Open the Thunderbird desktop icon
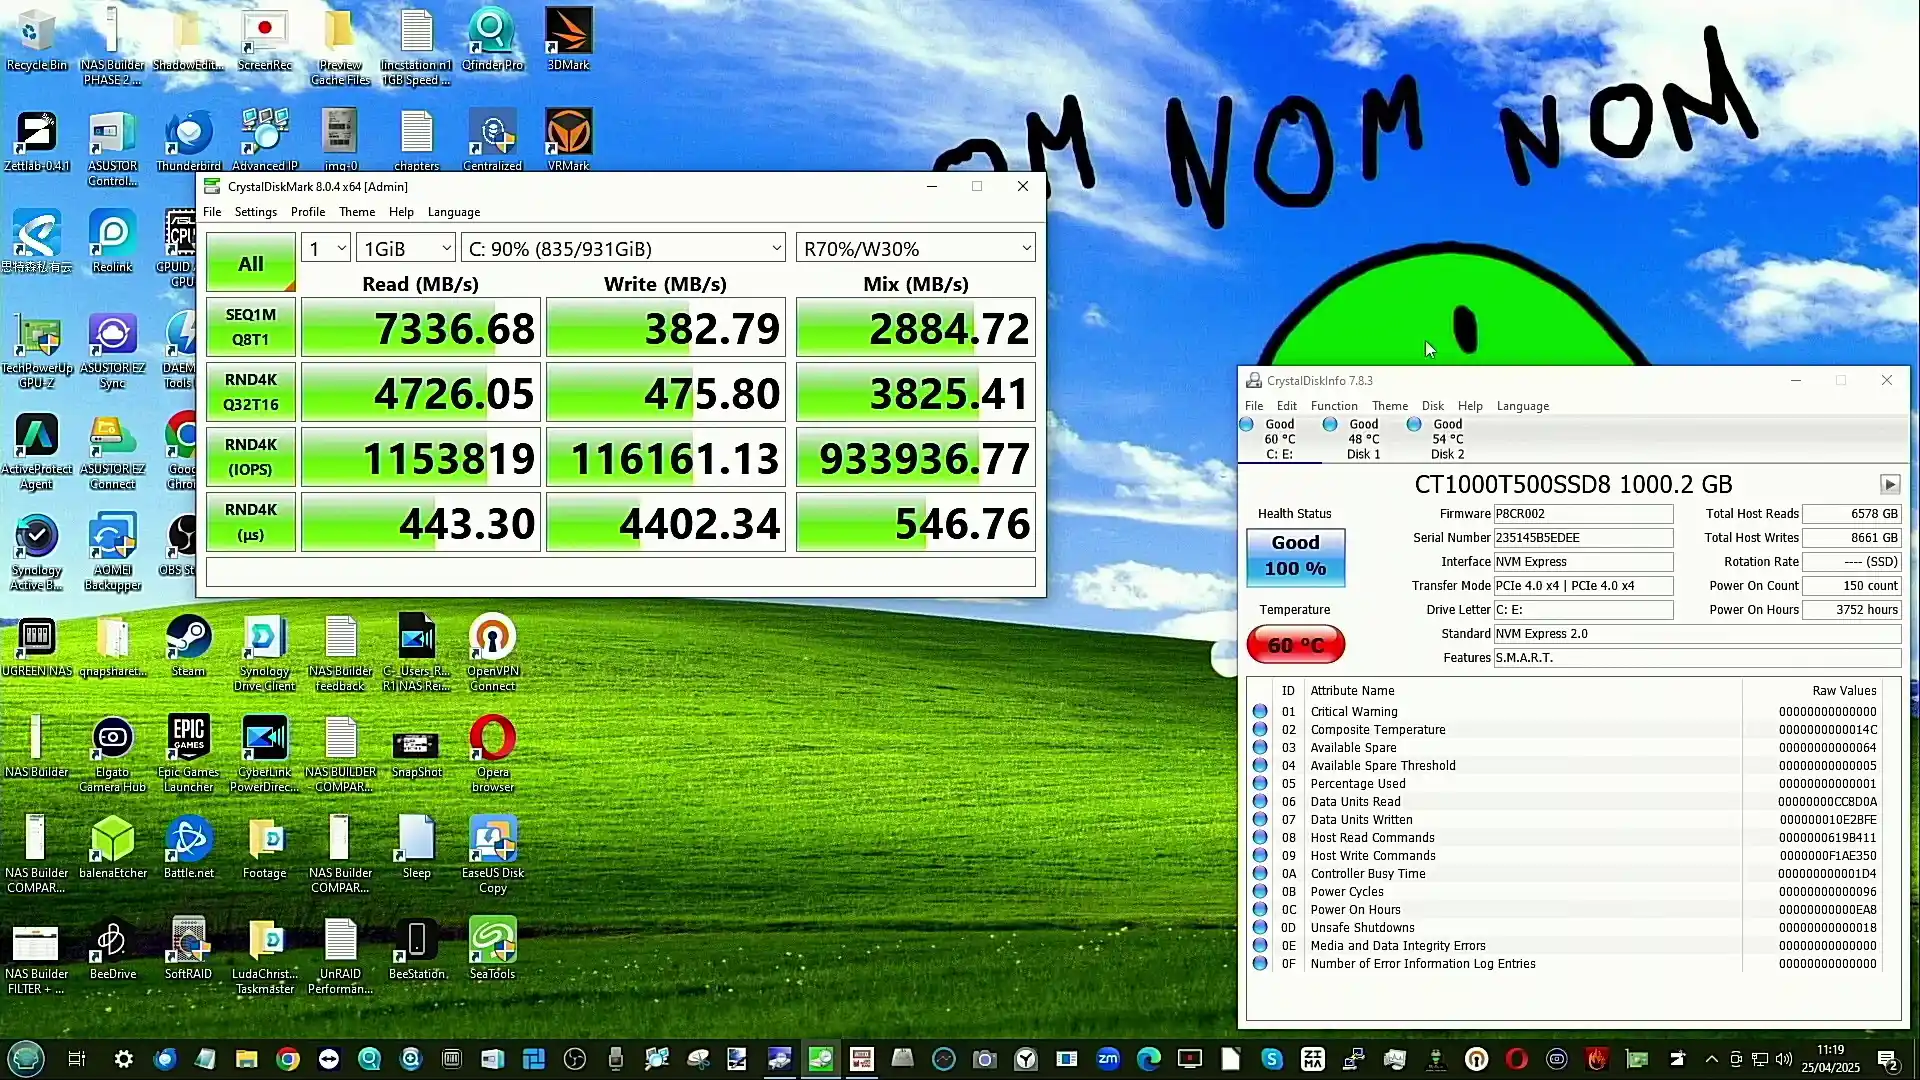The width and height of the screenshot is (1920, 1080). point(189,141)
